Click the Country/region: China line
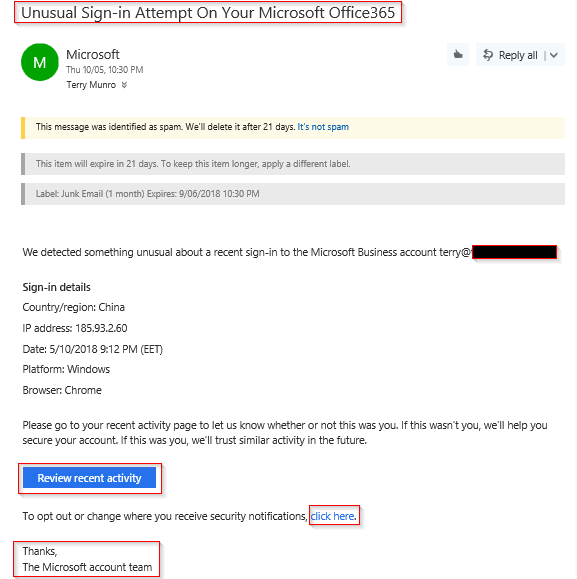577x579 pixels. pyautogui.click(x=73, y=307)
